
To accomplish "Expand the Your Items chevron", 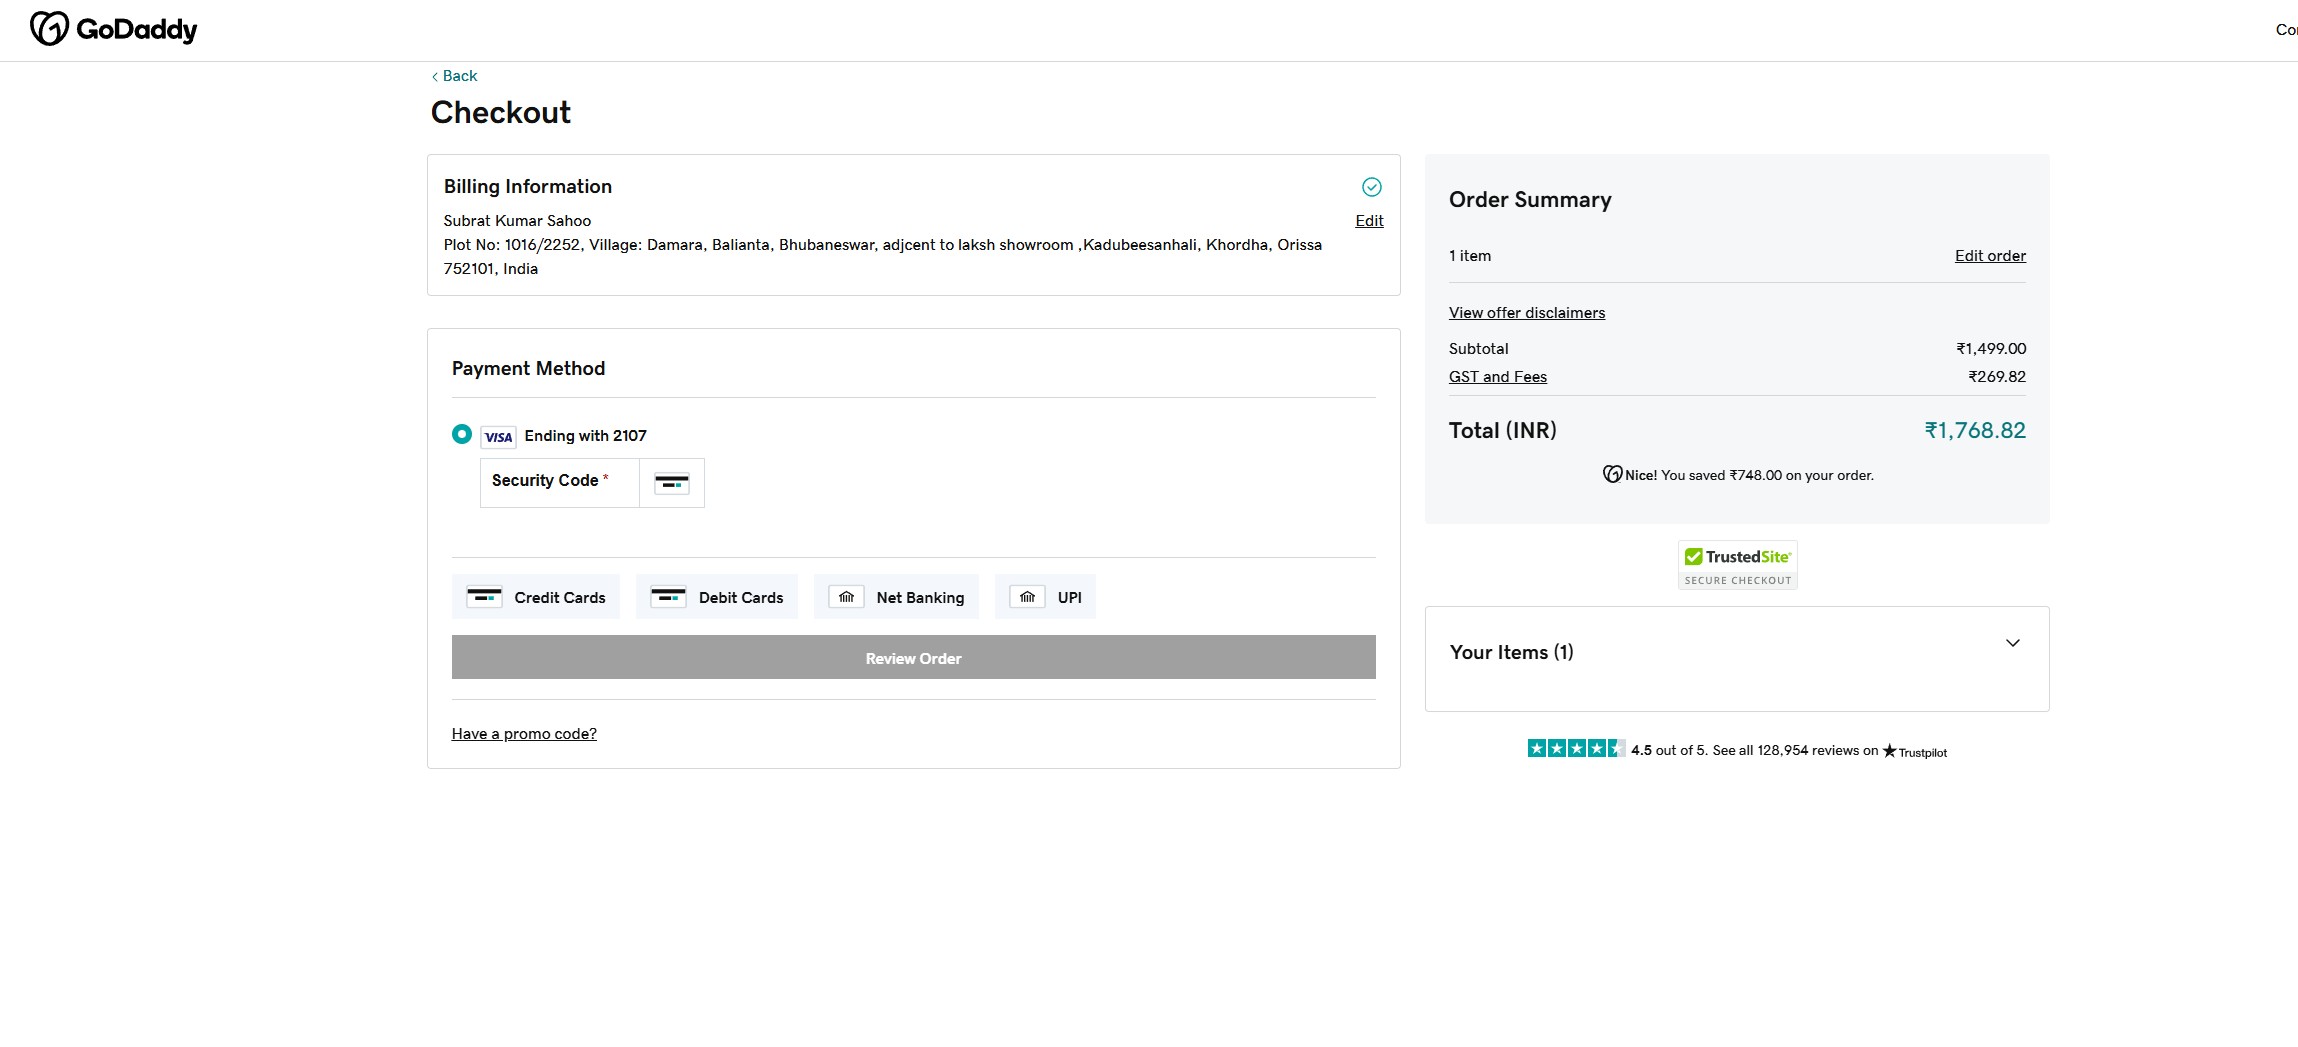I will [2012, 643].
